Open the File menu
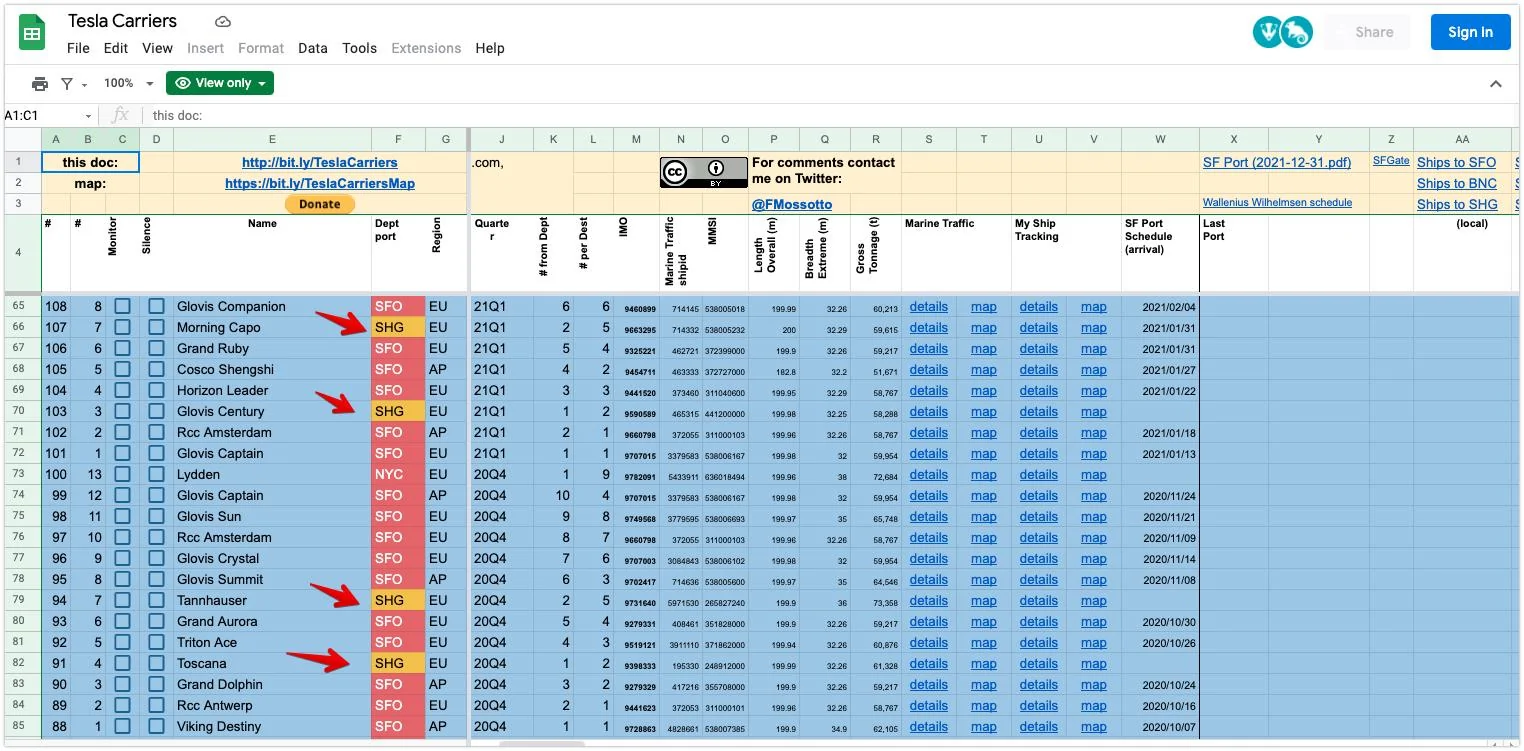Screen dimensions: 1524x751 pyautogui.click(x=78, y=48)
